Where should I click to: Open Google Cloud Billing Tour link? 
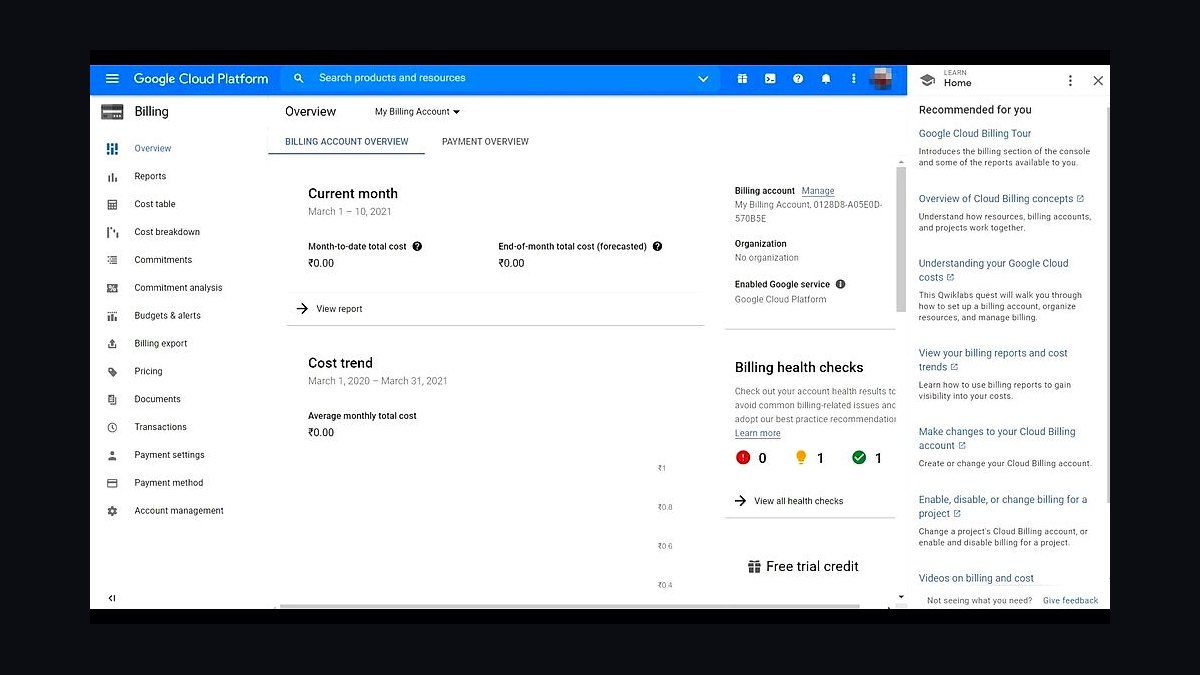[x=975, y=134]
